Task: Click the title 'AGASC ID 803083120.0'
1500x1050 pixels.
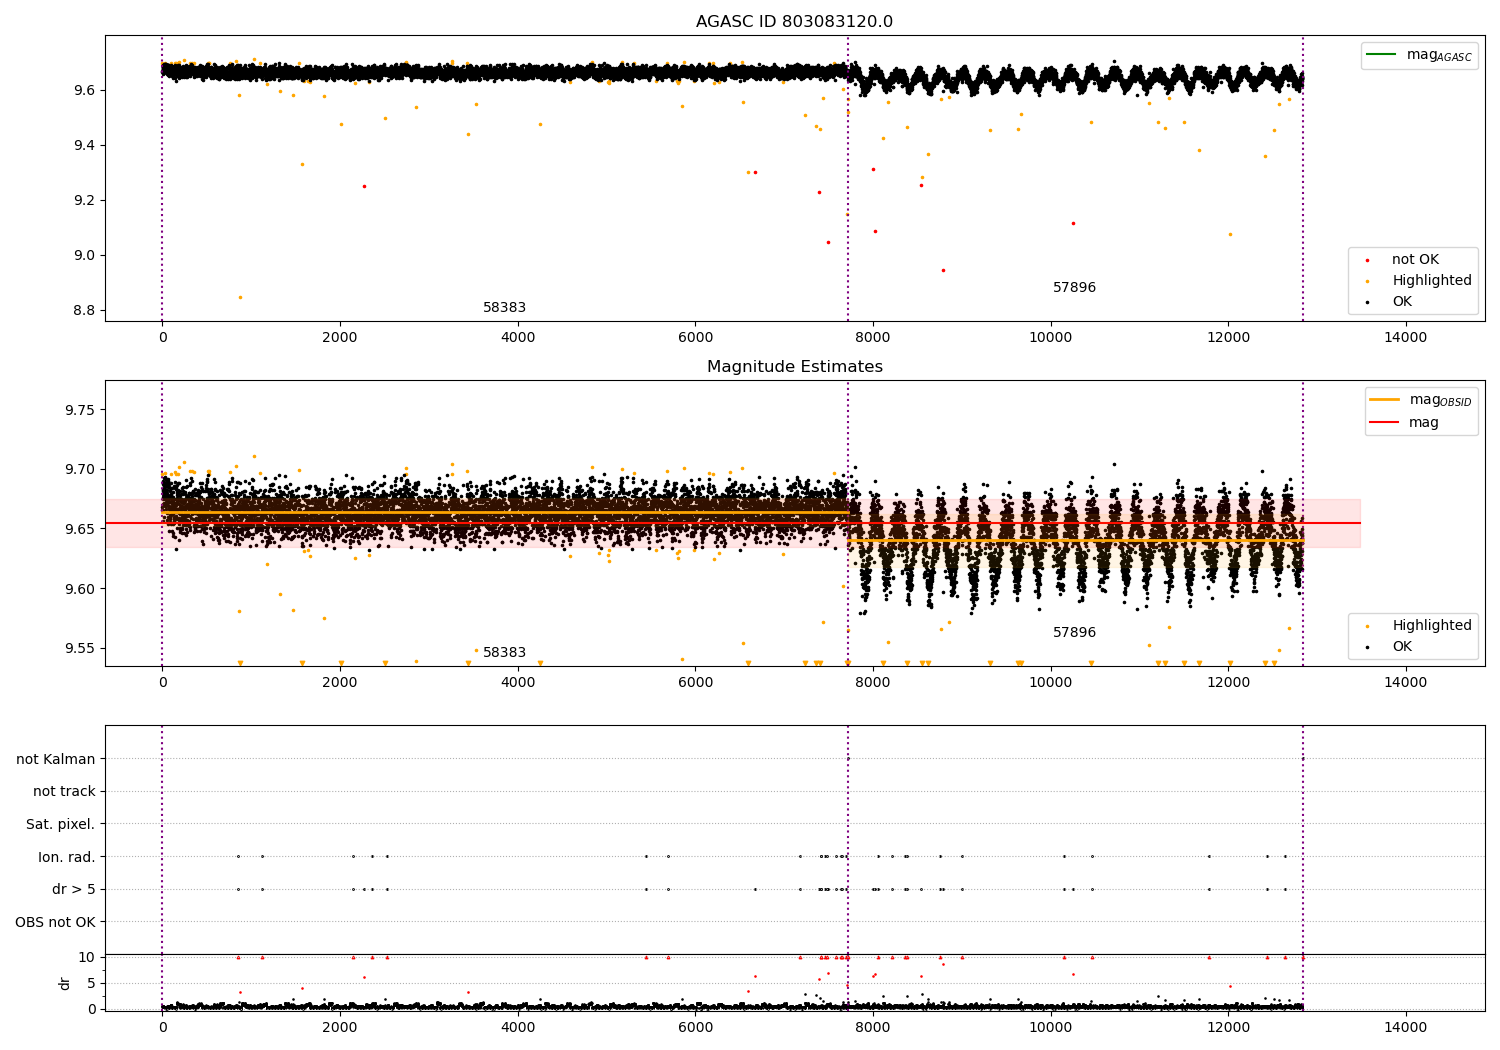Action: (x=794, y=22)
